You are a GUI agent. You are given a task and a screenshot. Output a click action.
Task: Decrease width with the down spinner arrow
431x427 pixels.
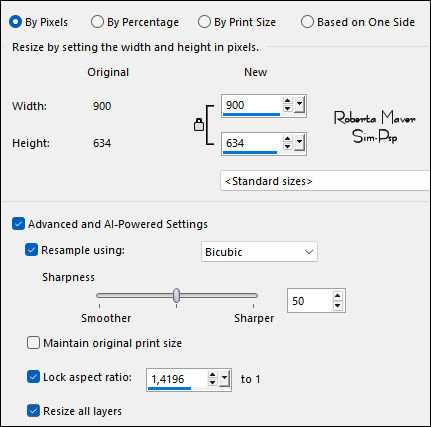pos(287,108)
